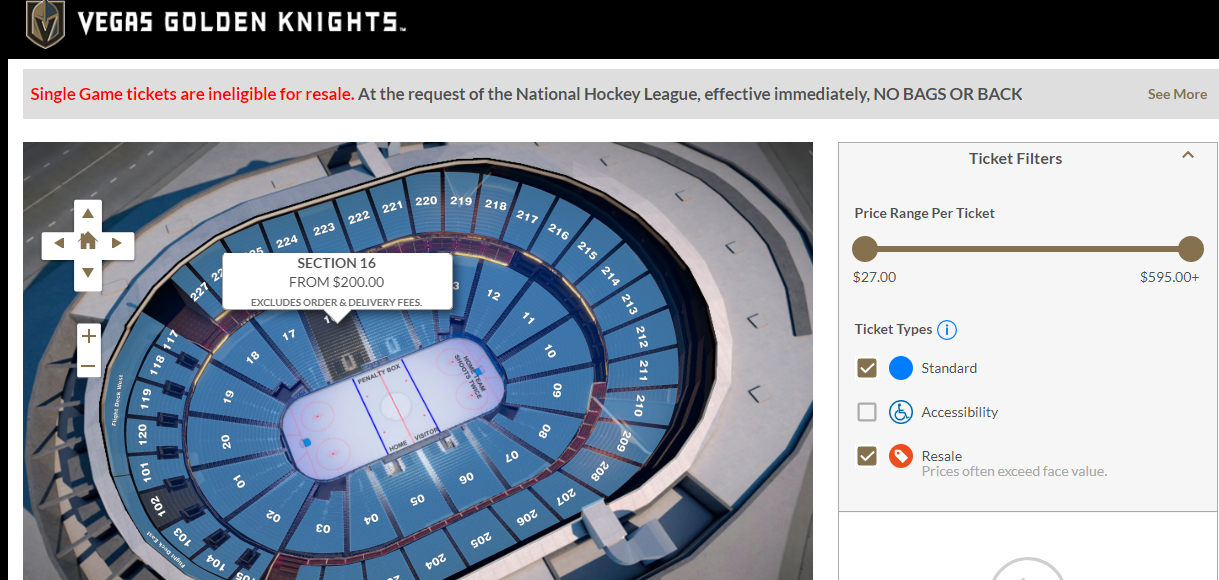Zoom in on the seat map

89,336
